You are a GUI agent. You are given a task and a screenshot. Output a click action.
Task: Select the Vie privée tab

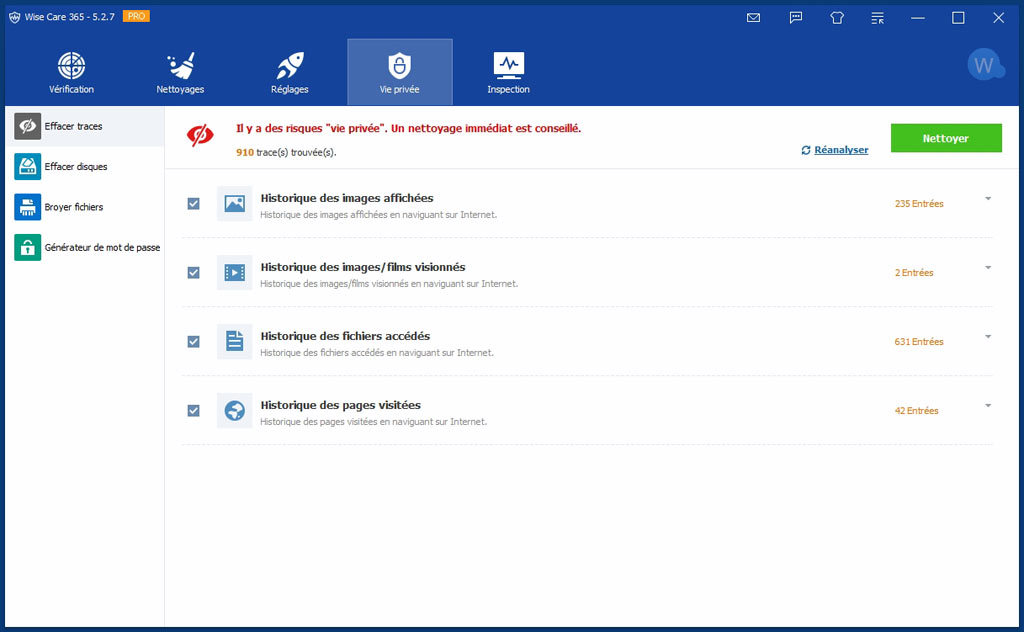[x=400, y=72]
